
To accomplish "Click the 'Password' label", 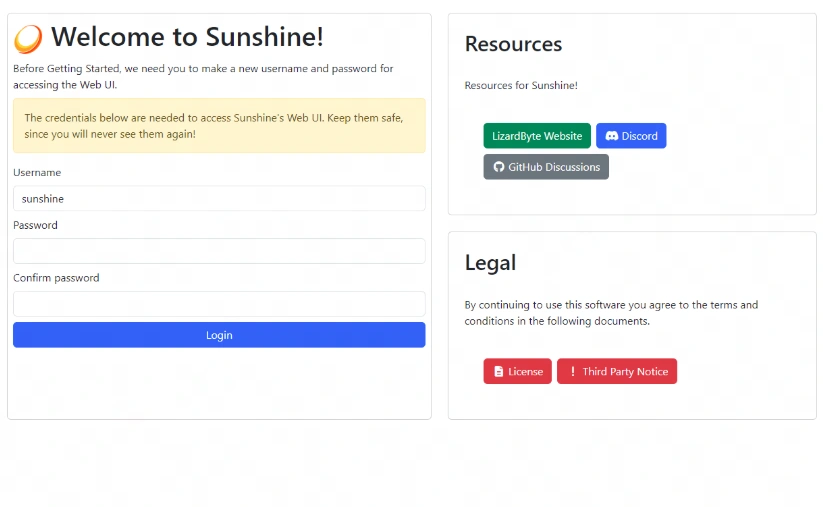I will (35, 225).
